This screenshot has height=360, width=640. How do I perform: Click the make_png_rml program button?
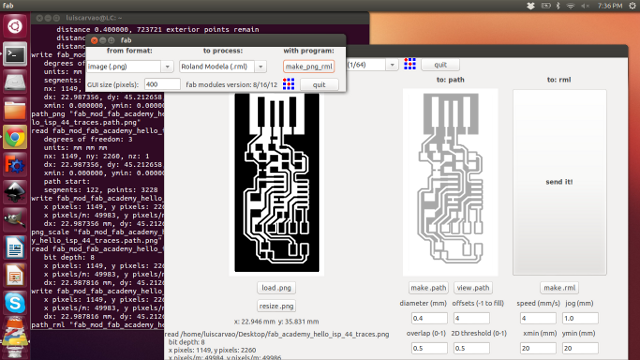(x=309, y=67)
